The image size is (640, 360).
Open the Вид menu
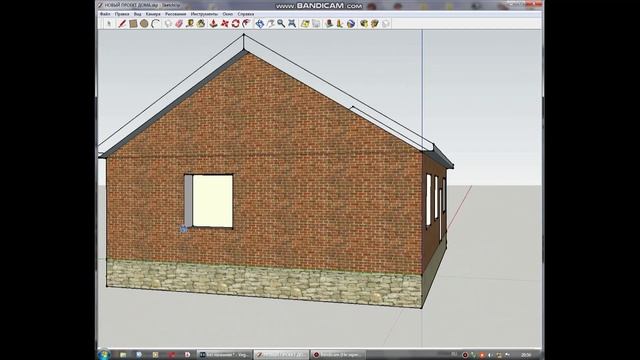pyautogui.click(x=138, y=14)
